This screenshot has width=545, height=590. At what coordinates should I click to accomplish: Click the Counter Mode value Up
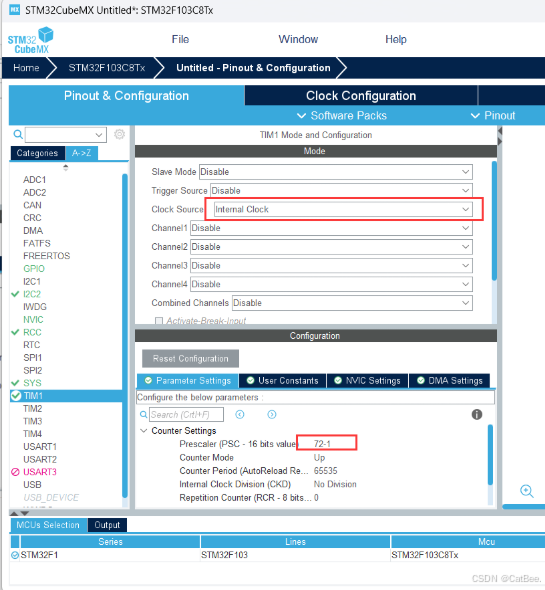tap(319, 458)
